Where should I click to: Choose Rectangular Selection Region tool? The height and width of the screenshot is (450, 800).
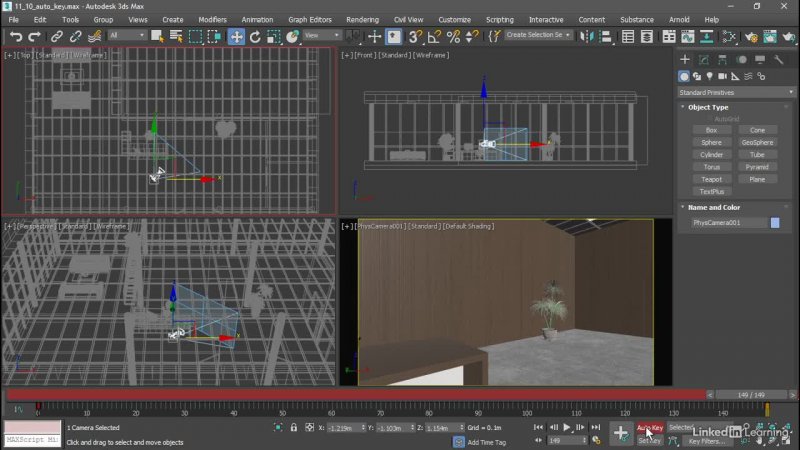[195, 36]
